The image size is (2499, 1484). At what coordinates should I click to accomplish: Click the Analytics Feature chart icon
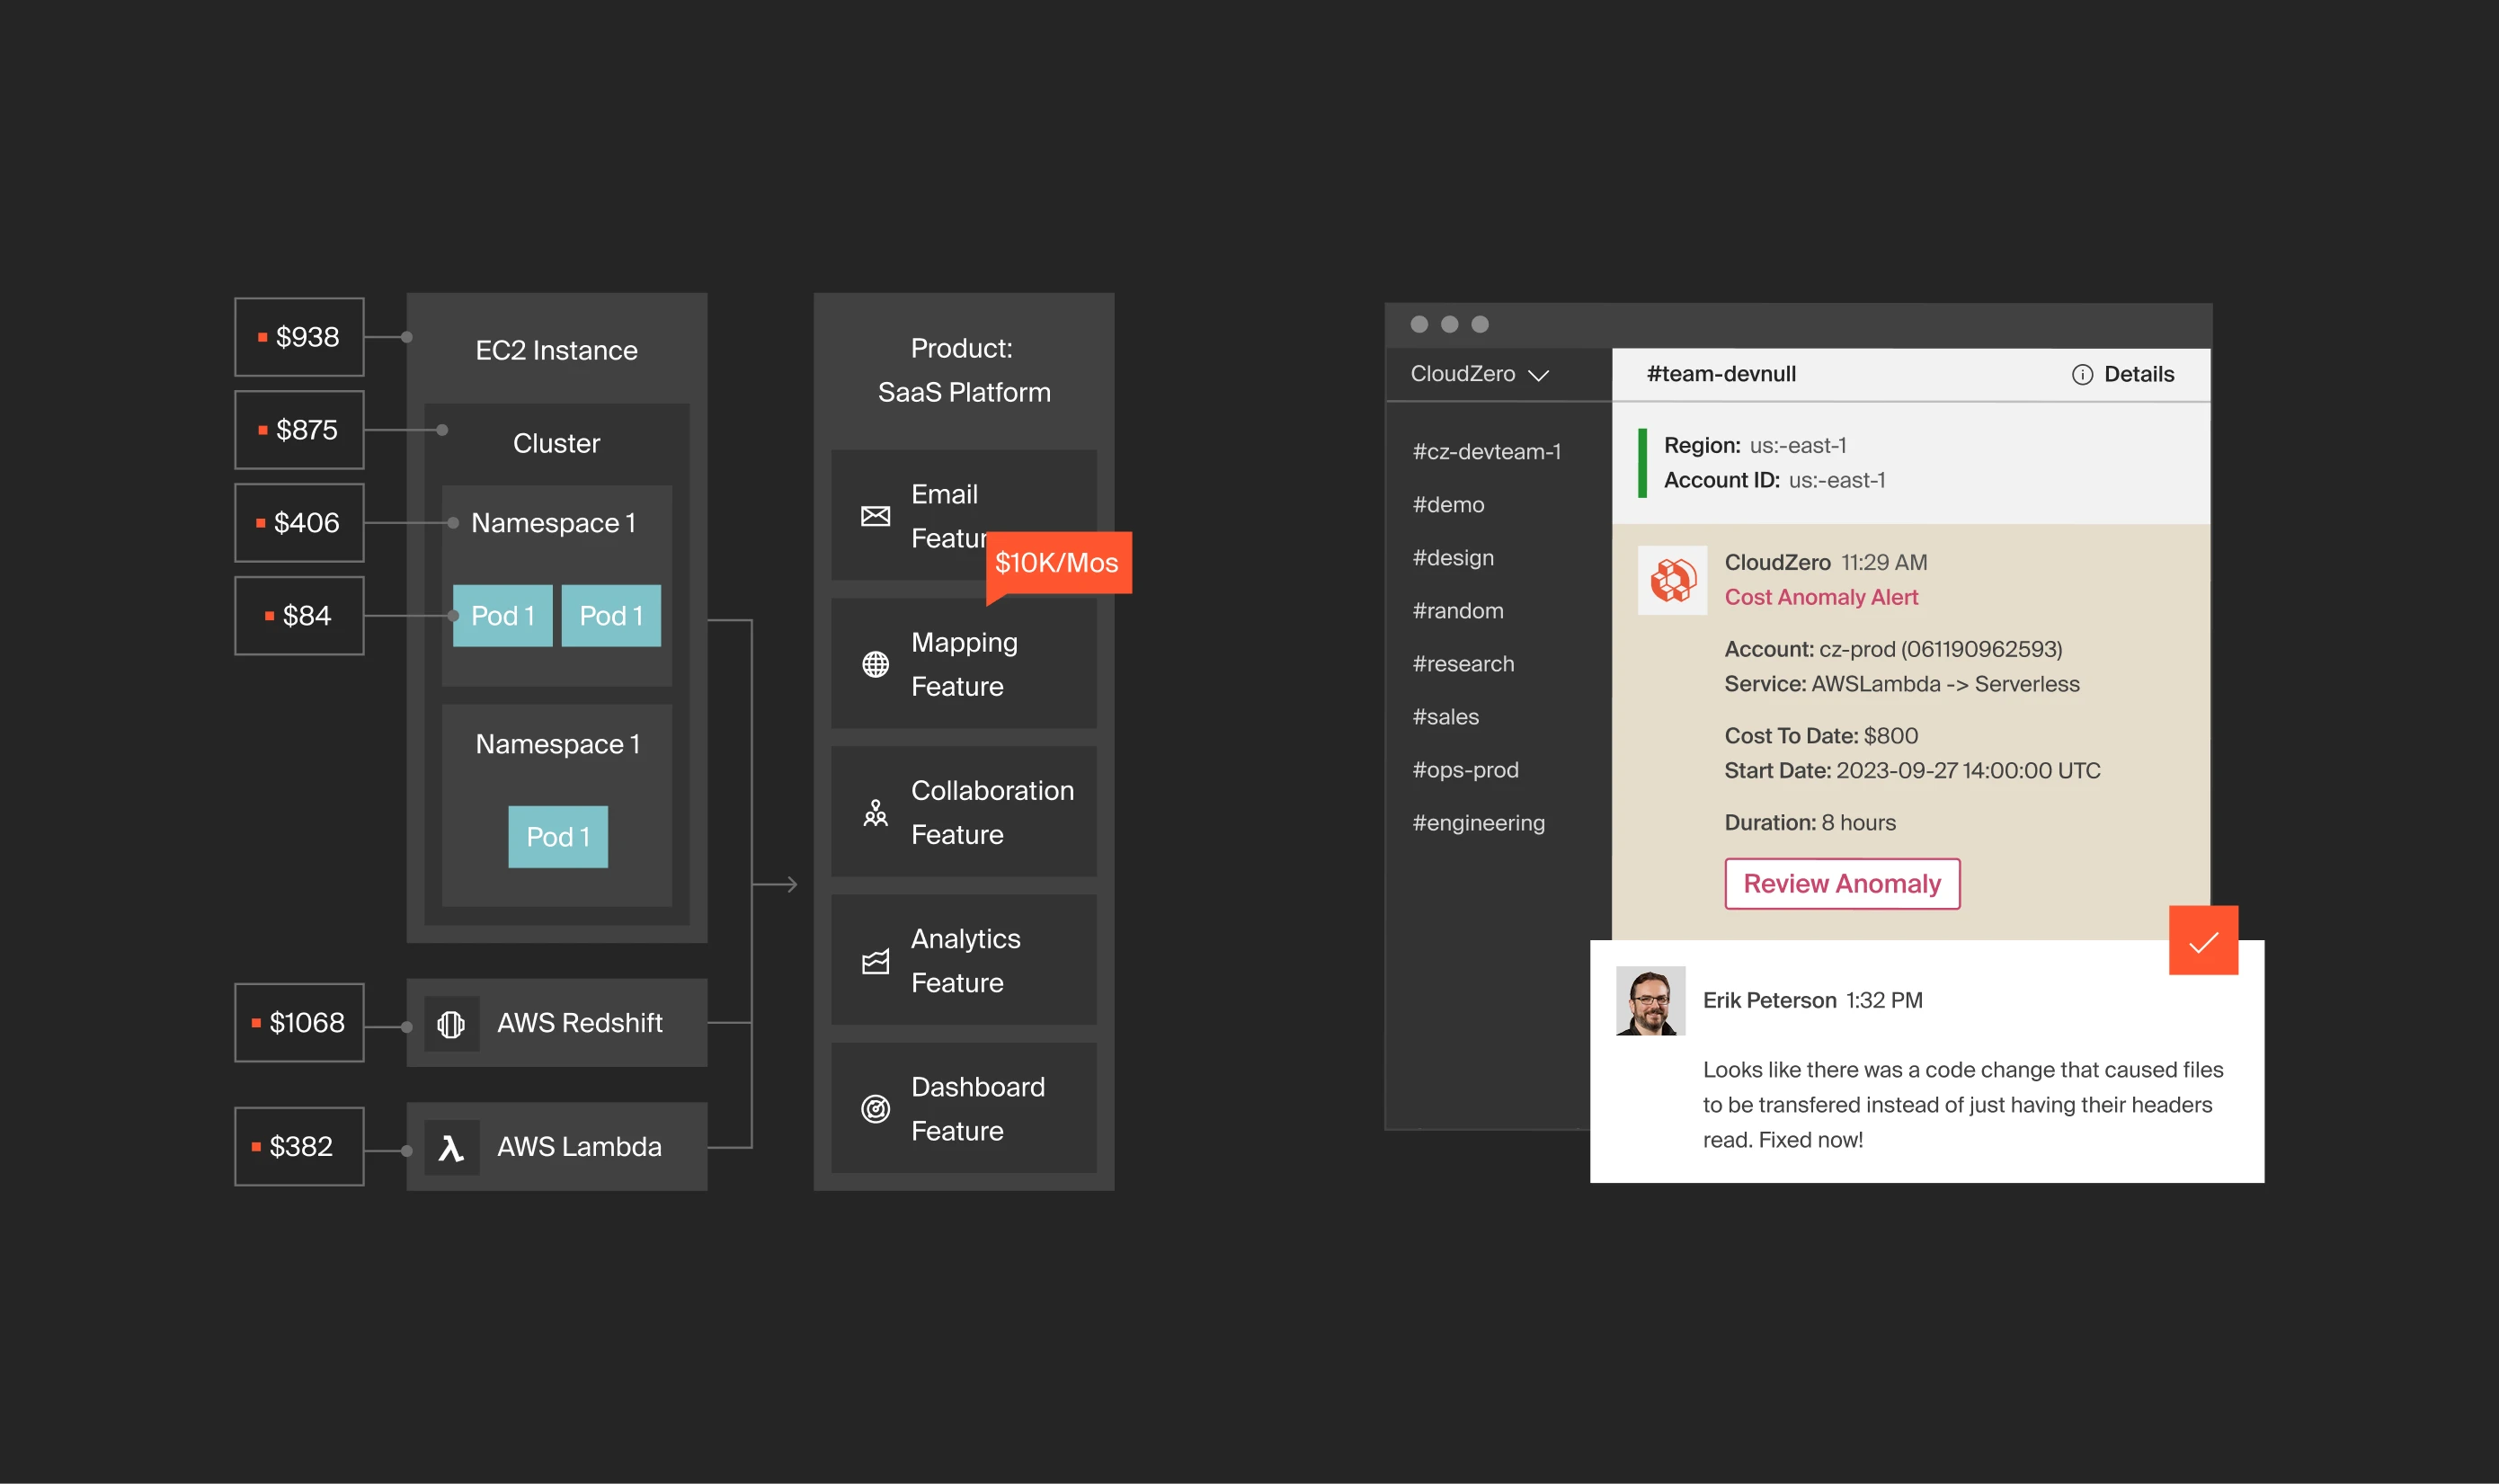875,961
